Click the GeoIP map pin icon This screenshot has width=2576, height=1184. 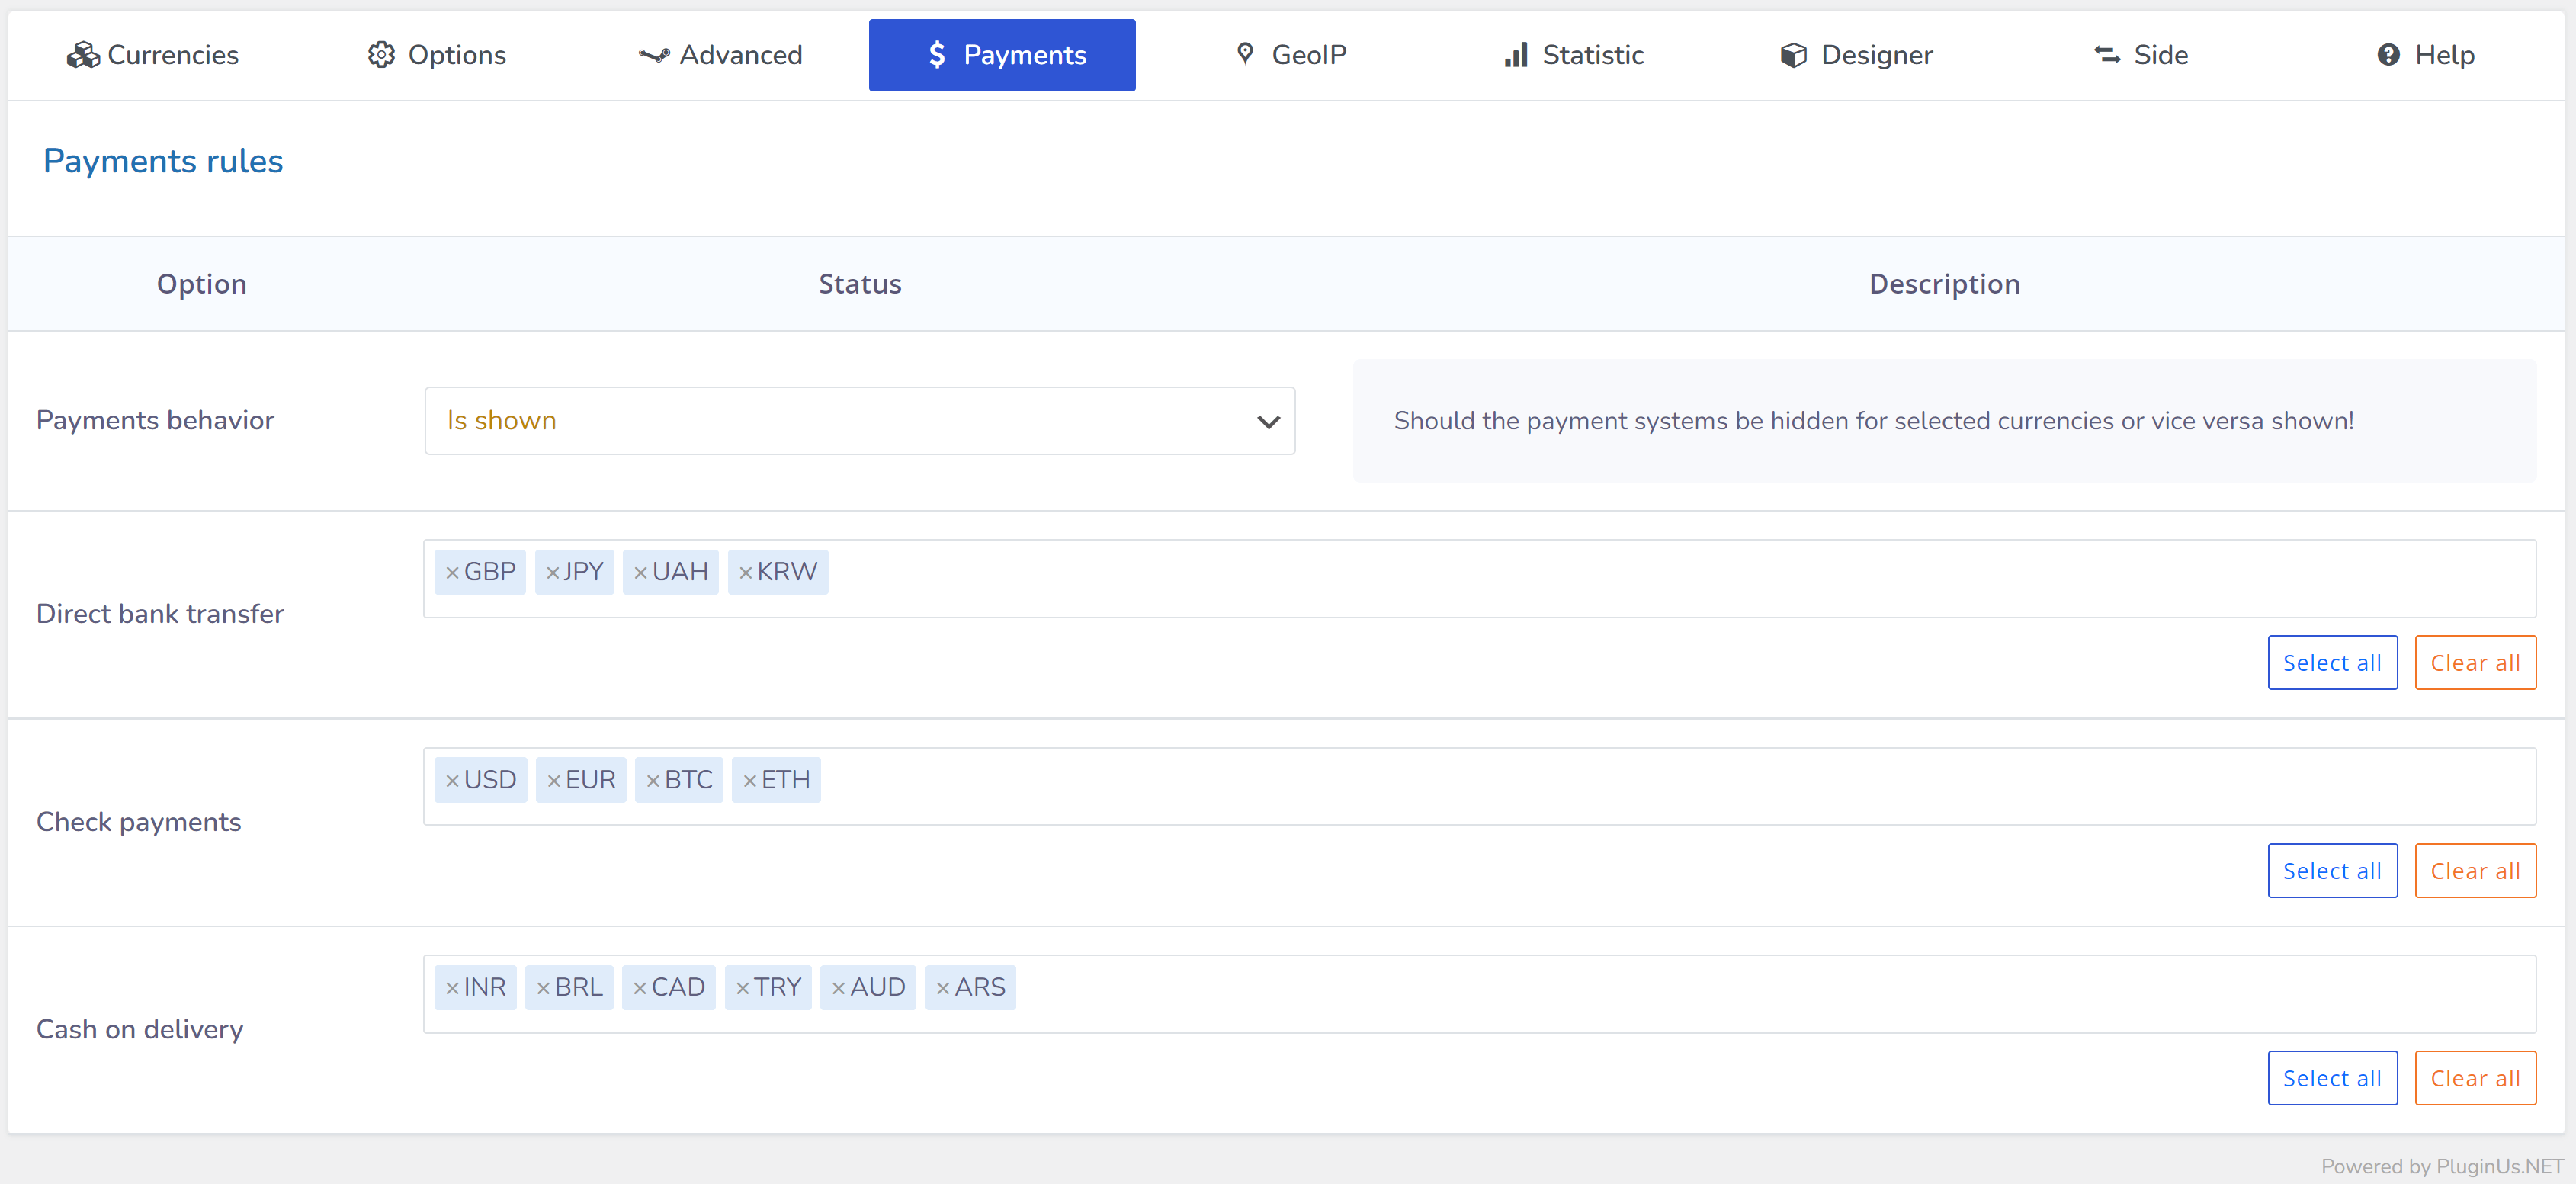click(1245, 54)
